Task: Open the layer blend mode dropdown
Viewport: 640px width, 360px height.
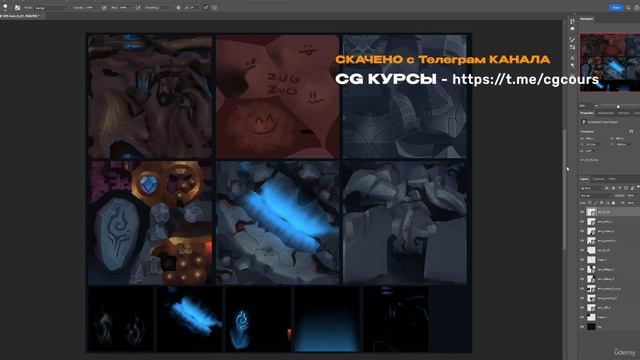Action: click(596, 196)
